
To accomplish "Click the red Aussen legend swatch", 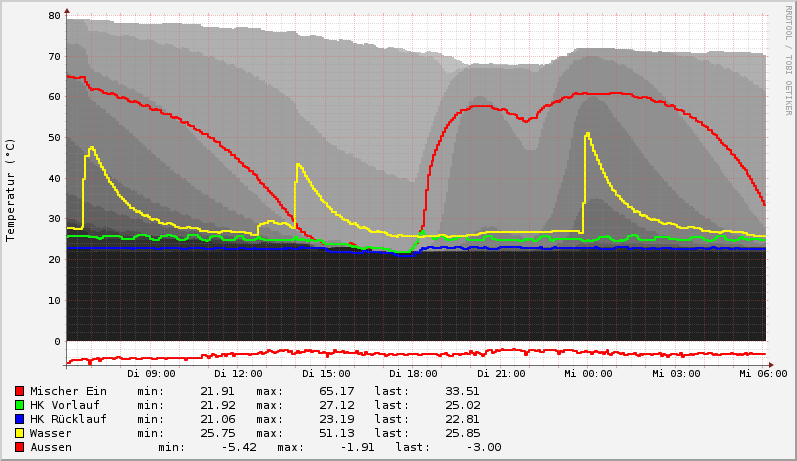I will [x=19, y=447].
